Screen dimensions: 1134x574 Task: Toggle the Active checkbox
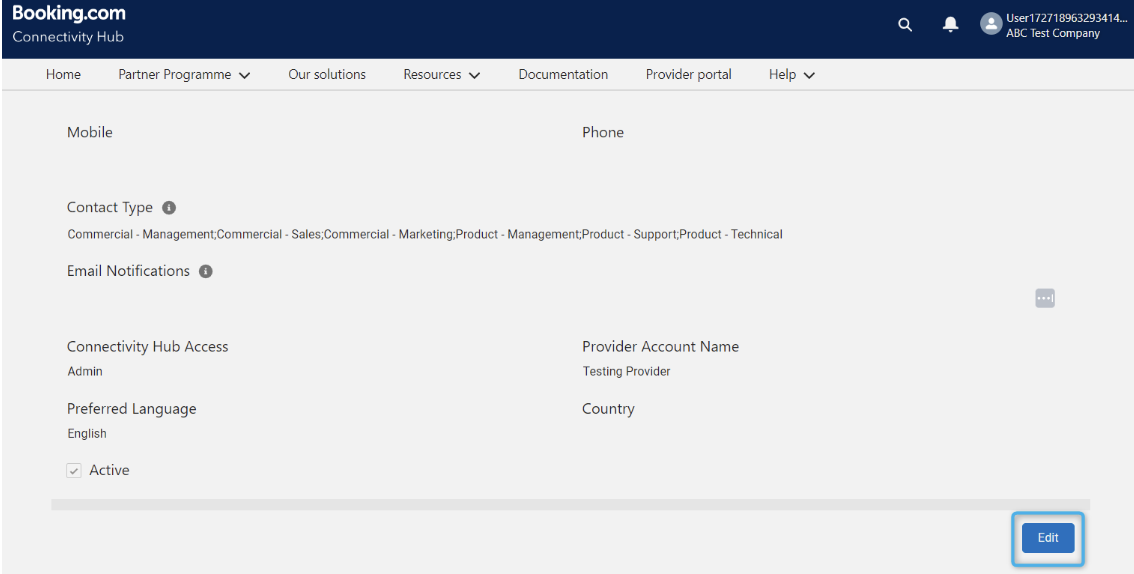[74, 471]
